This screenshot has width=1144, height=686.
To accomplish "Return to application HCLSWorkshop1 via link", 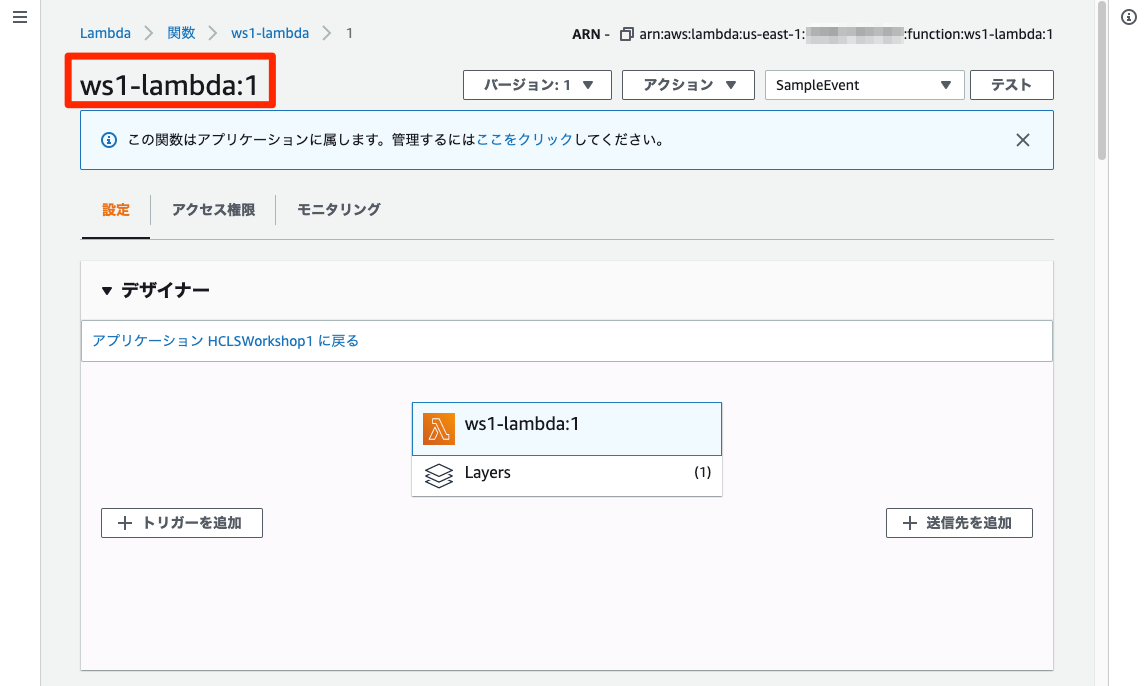I will pyautogui.click(x=225, y=341).
